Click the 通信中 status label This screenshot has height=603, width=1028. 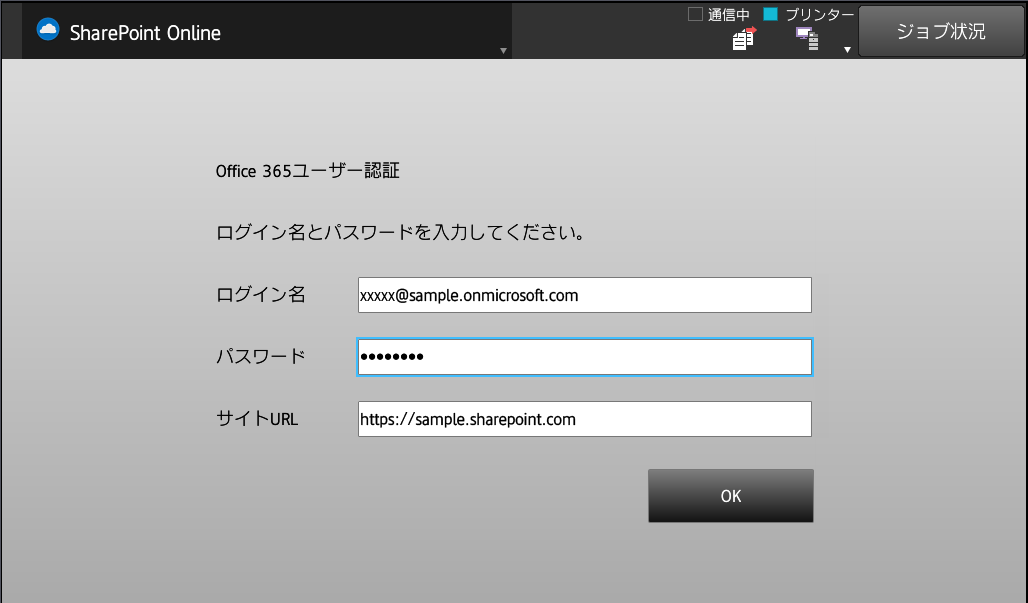tap(728, 14)
